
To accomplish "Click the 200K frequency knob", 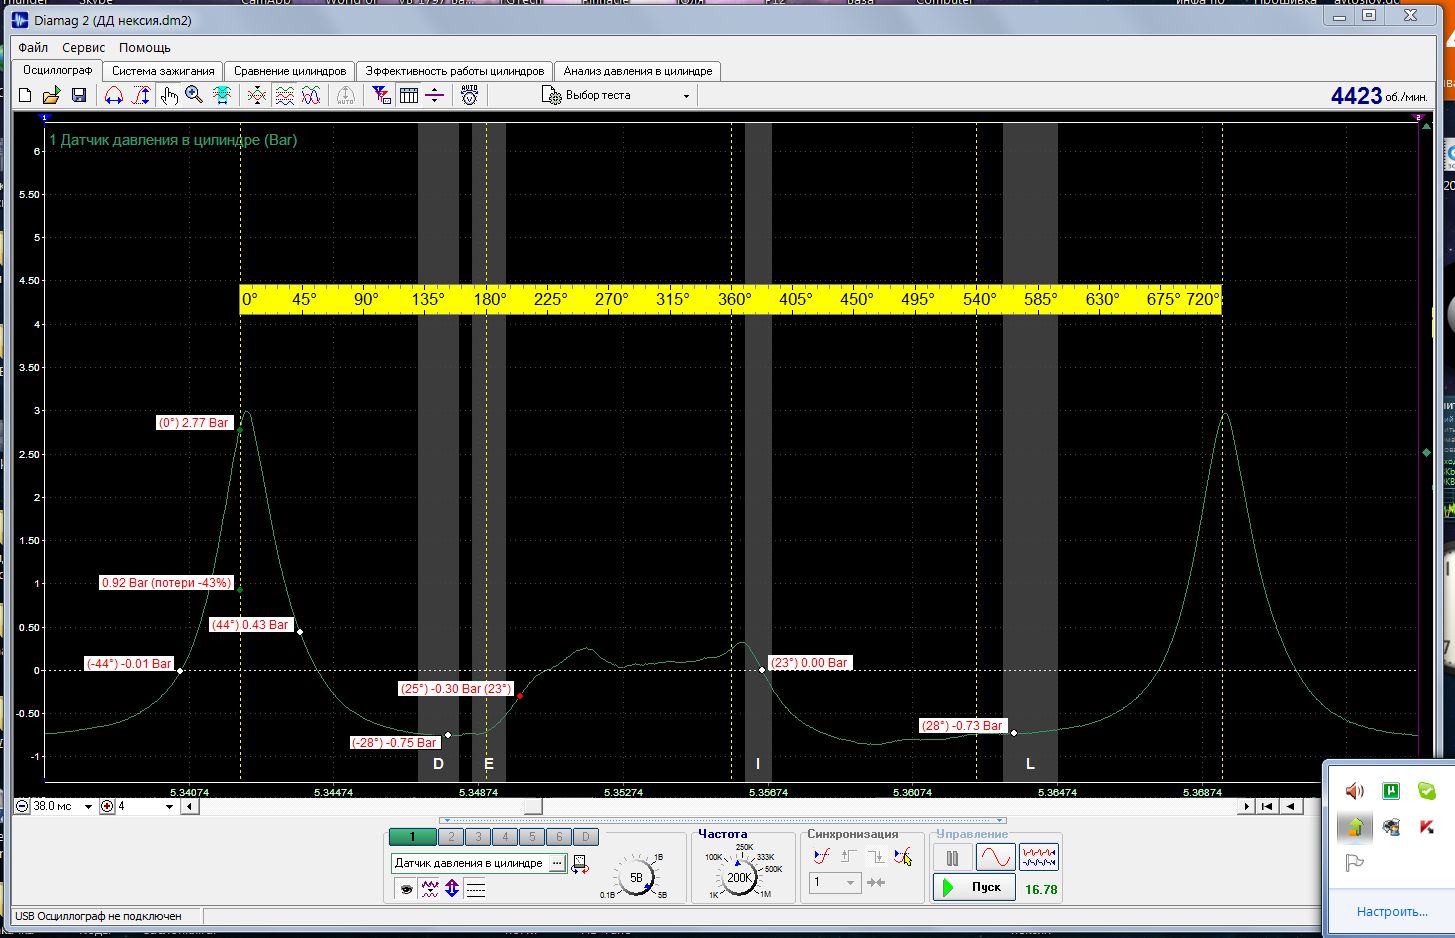I will tap(739, 877).
